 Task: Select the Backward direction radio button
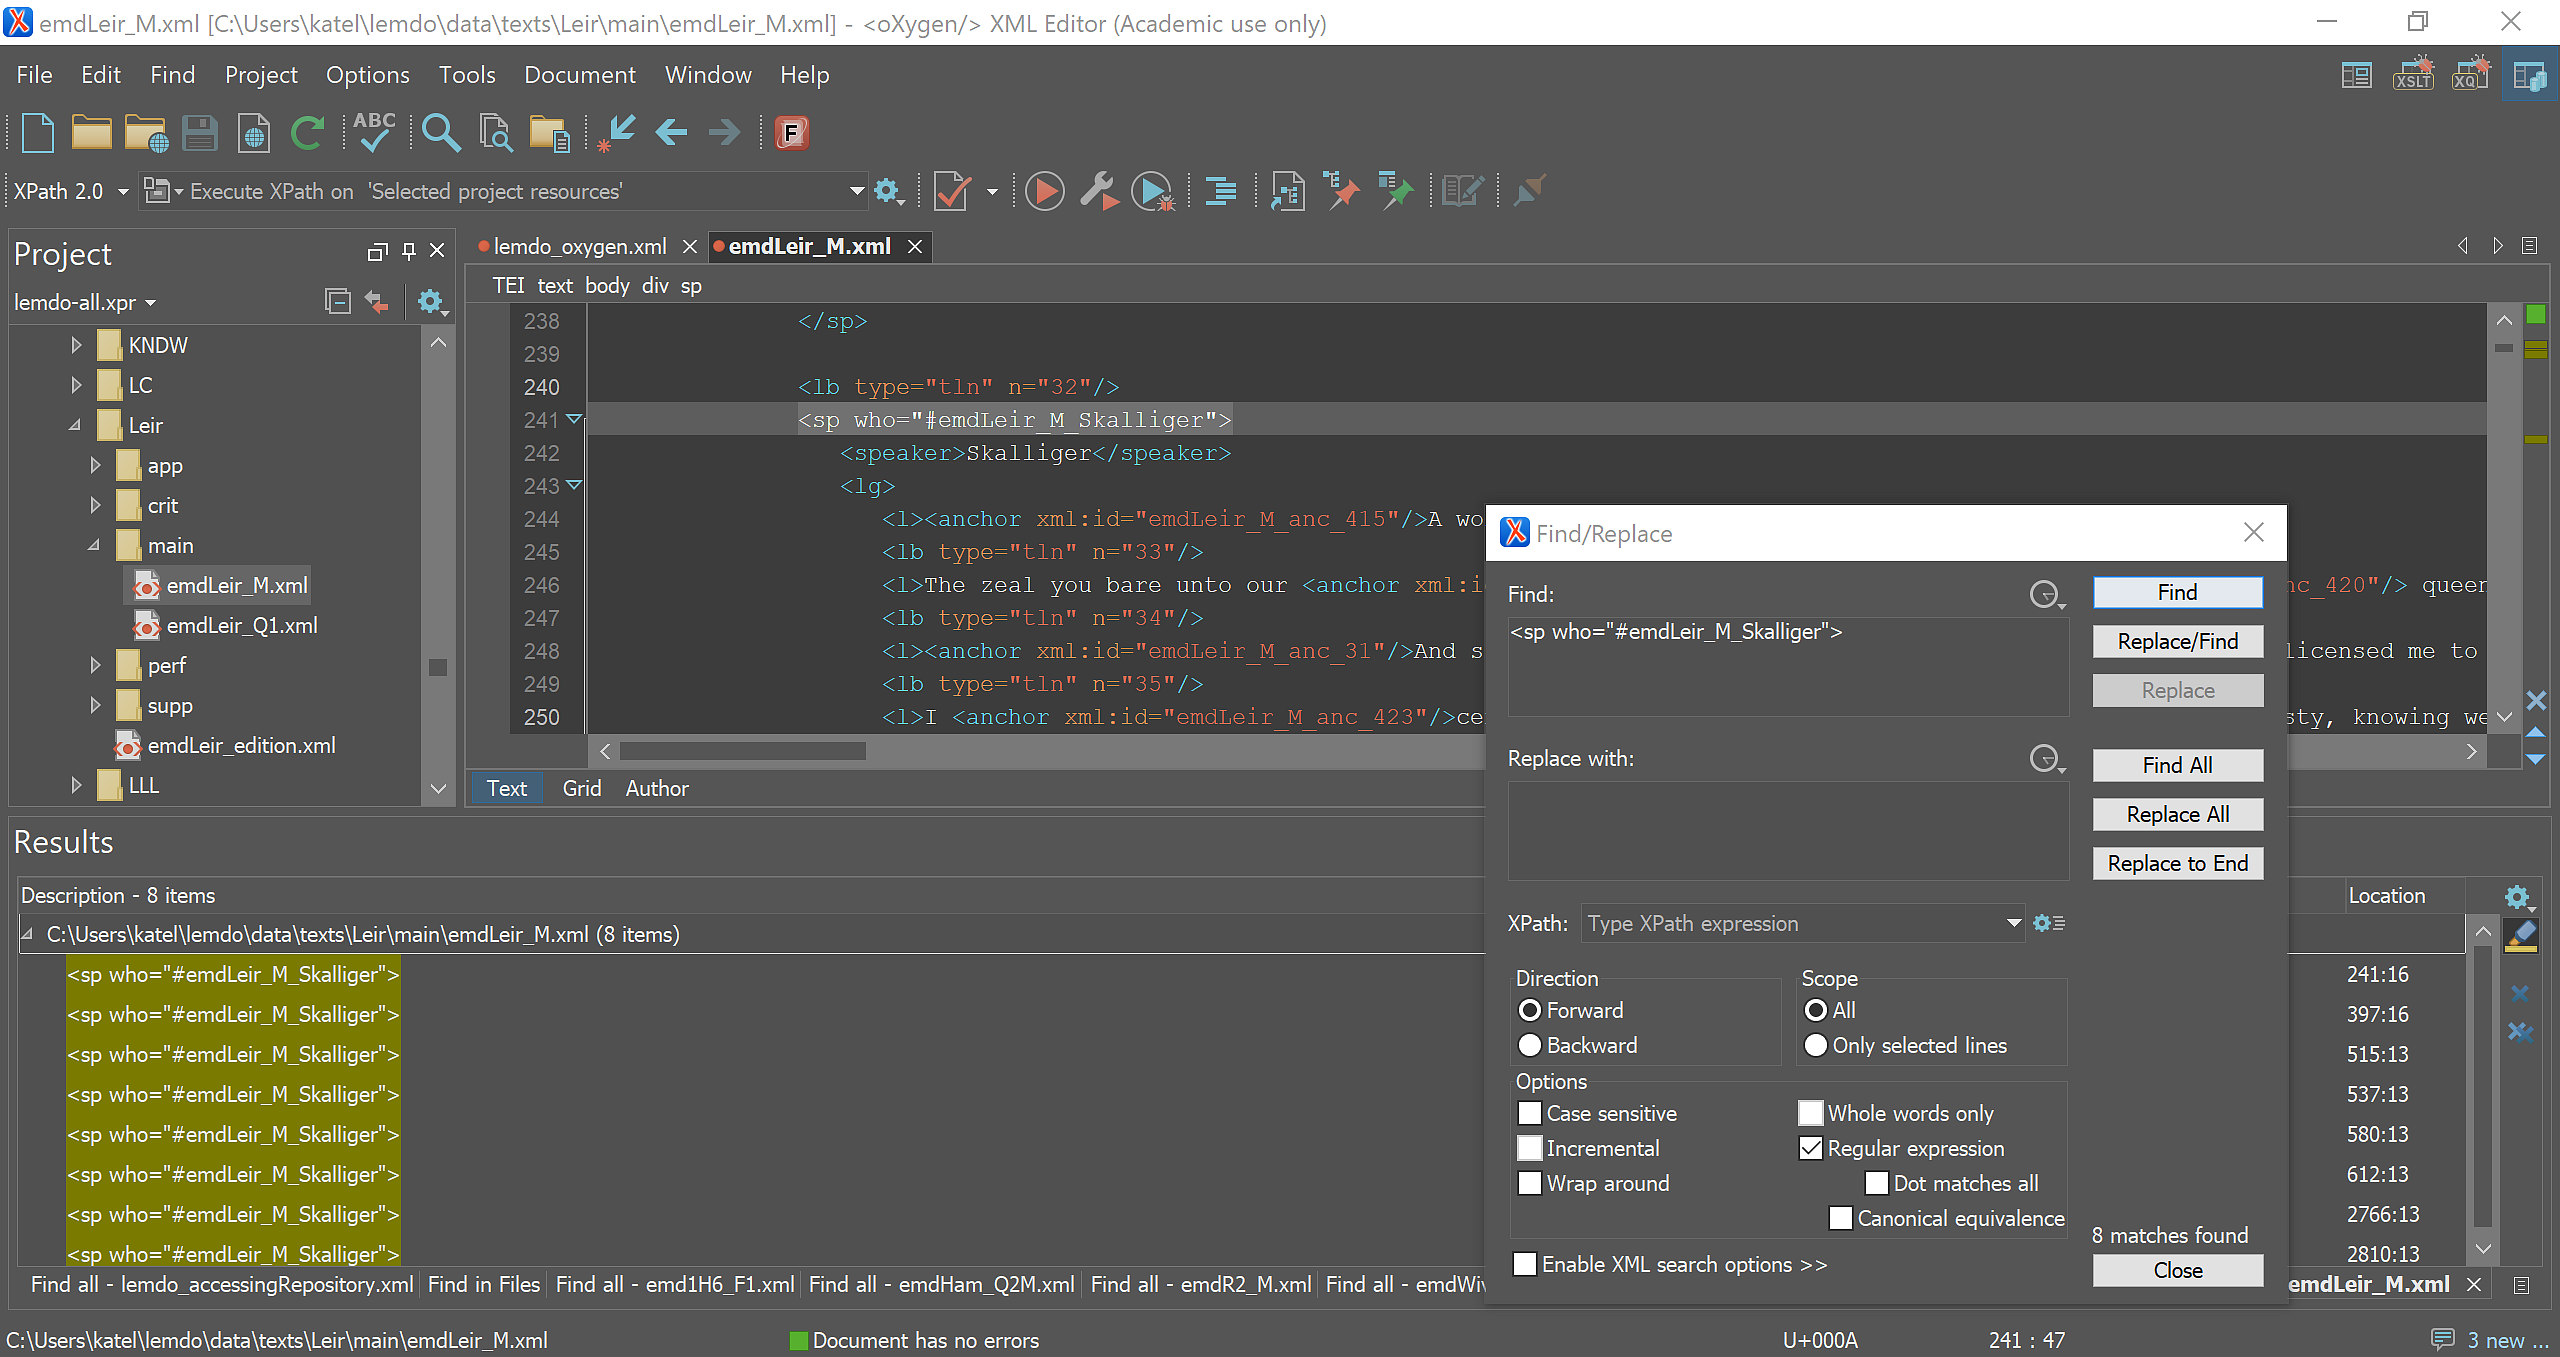1530,1045
